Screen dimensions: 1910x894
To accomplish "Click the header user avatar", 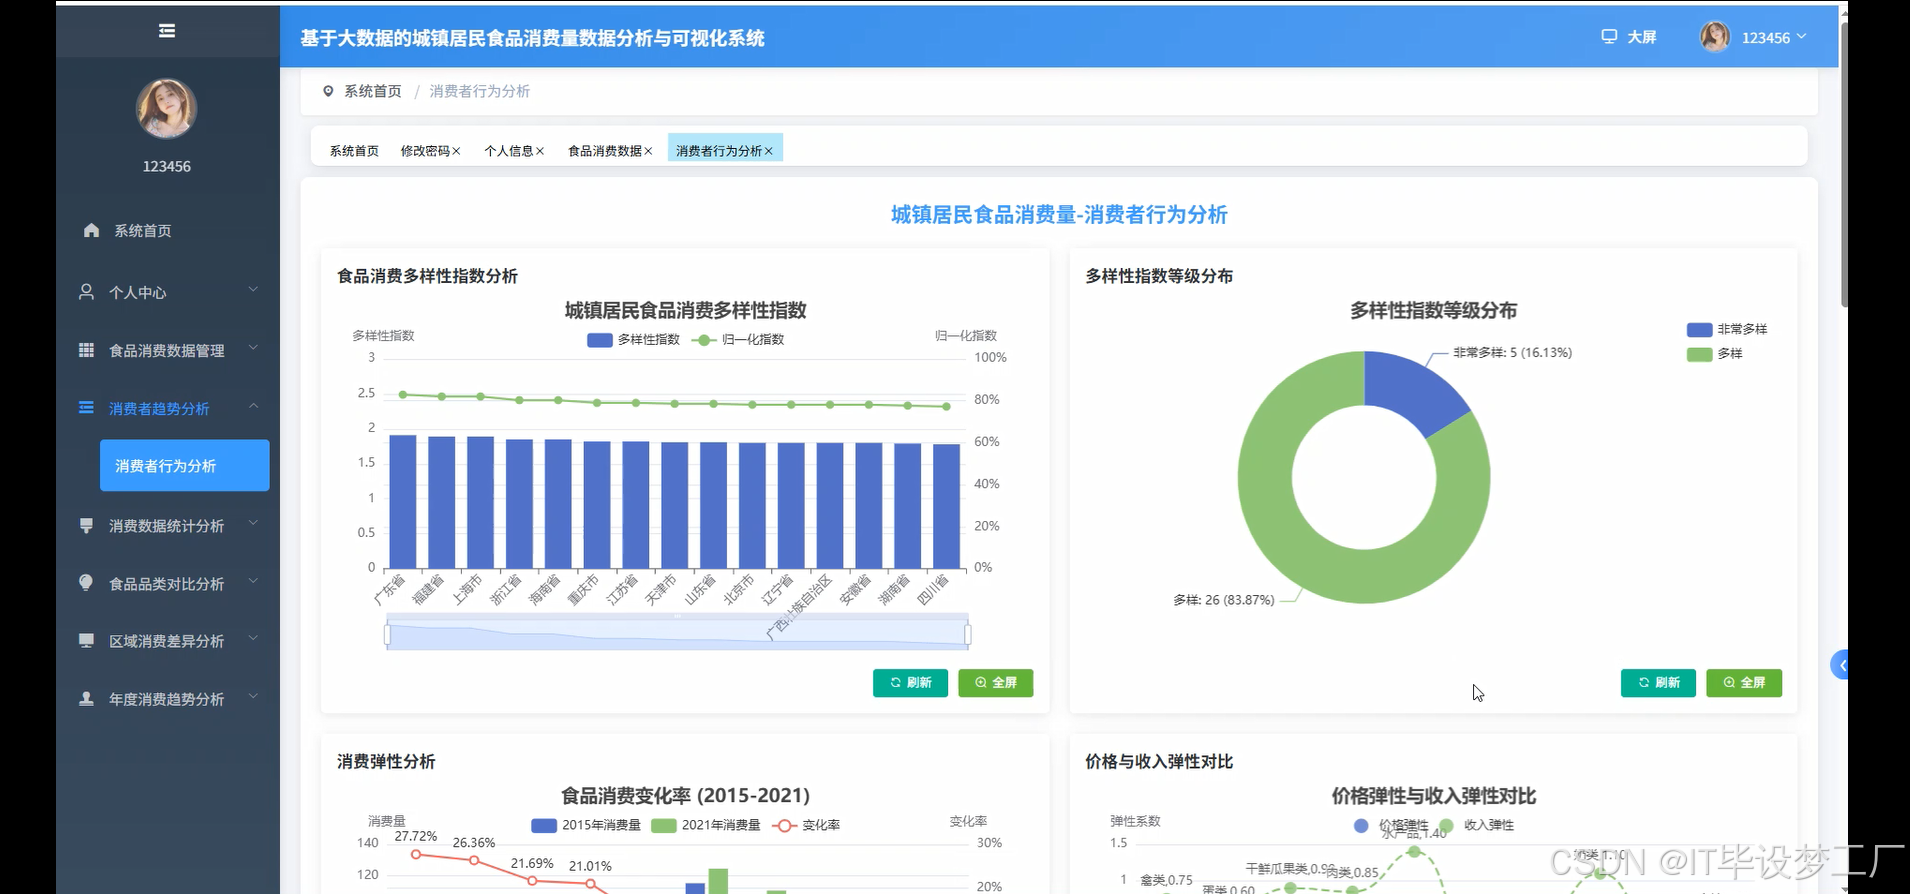I will 1715,37.
